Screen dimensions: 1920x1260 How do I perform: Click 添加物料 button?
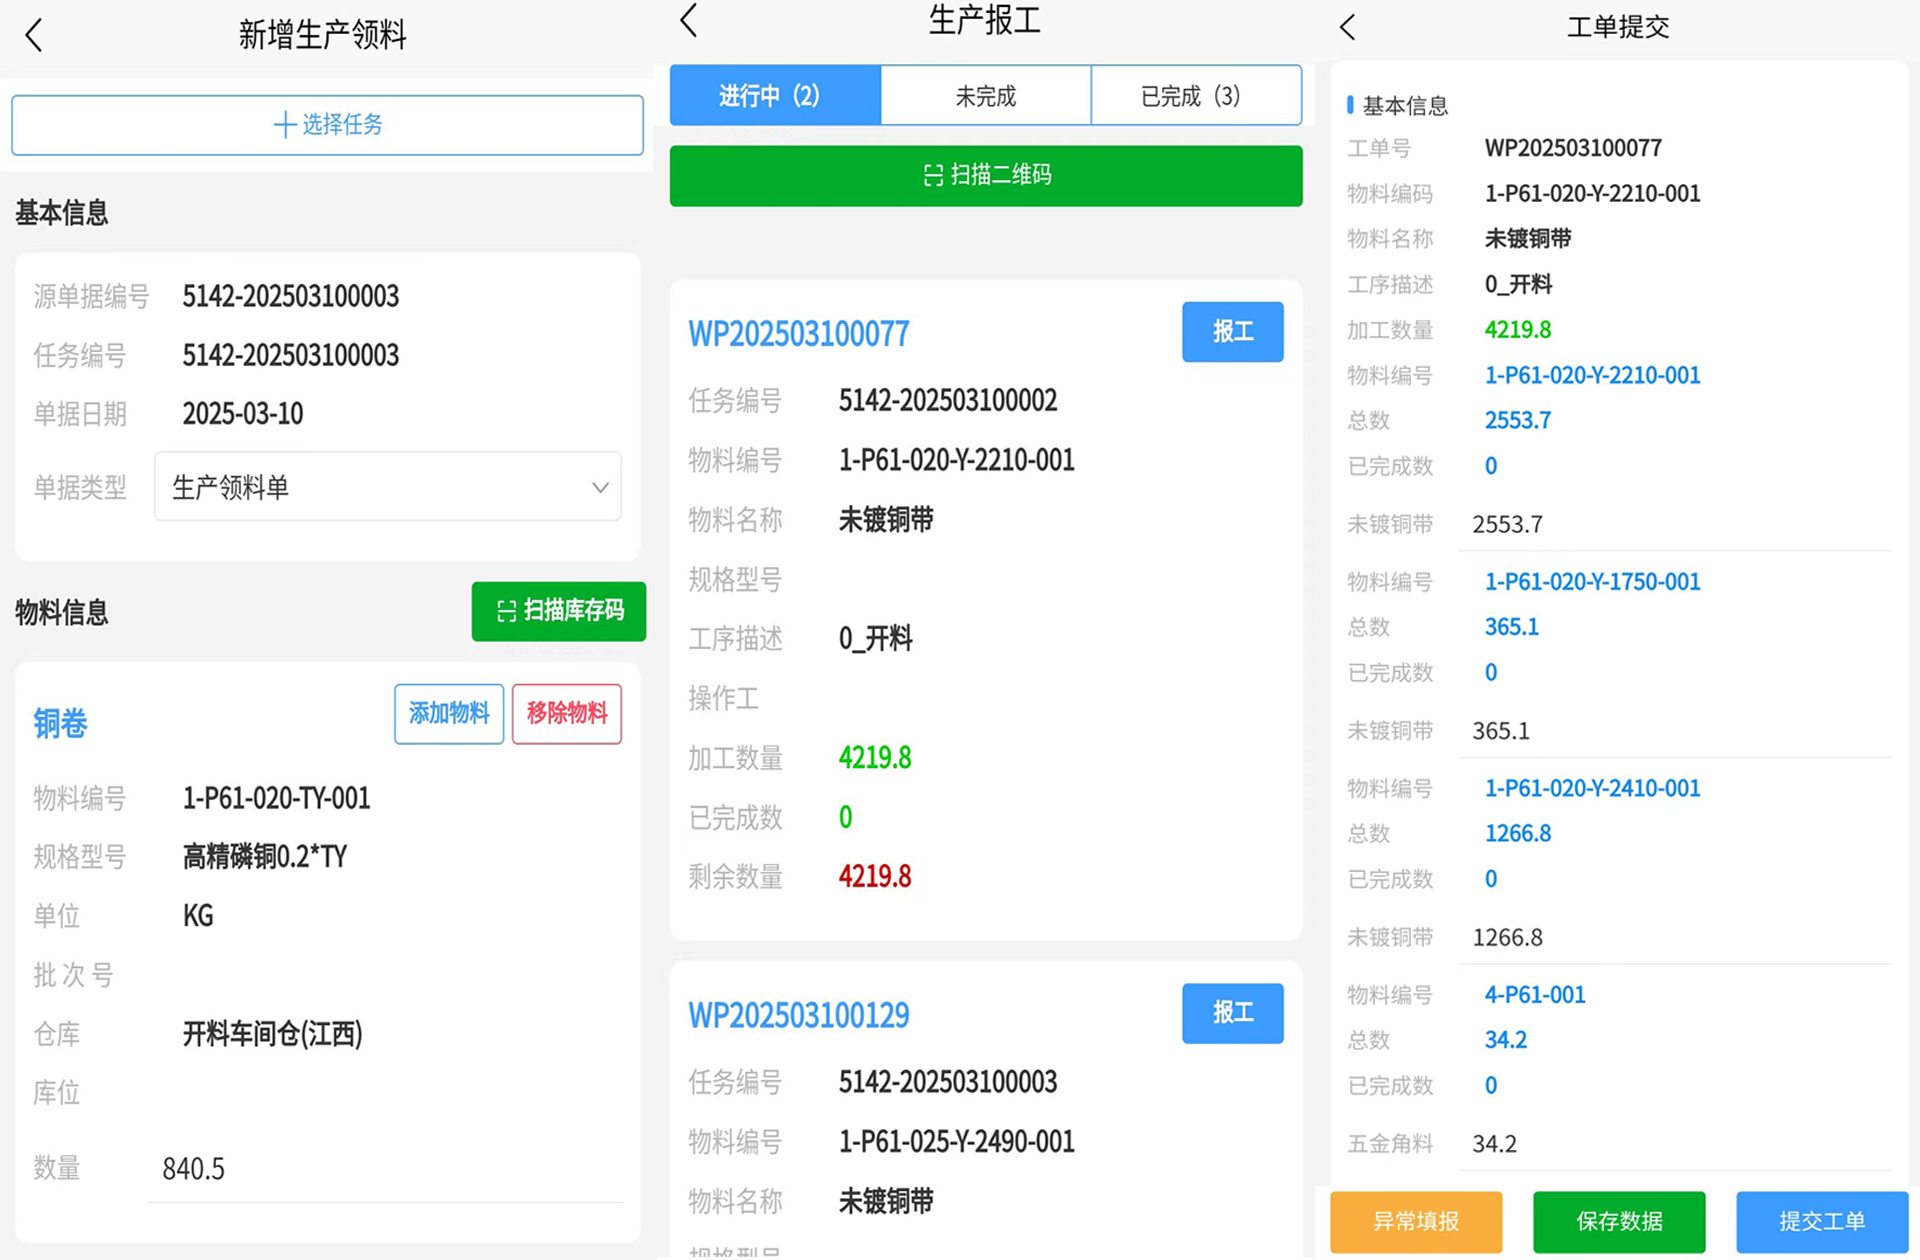pos(448,713)
